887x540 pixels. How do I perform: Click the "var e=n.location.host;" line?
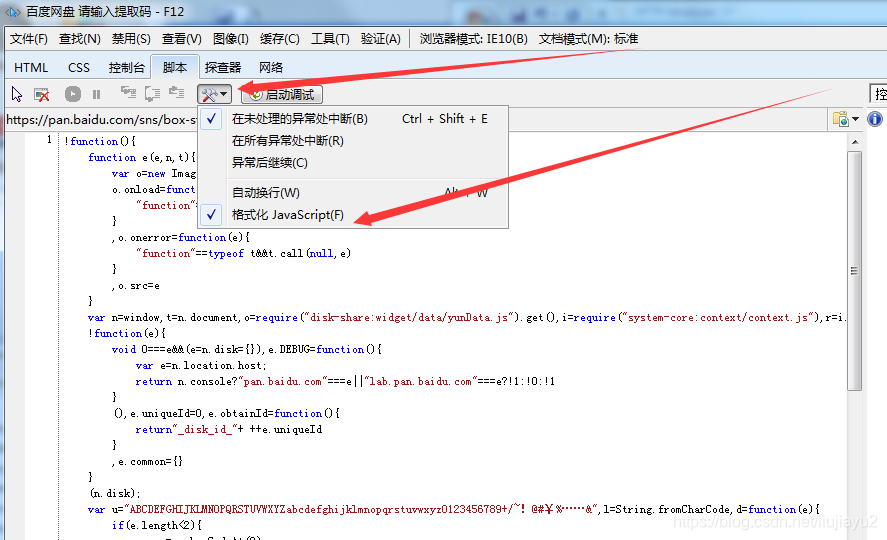click(x=201, y=366)
